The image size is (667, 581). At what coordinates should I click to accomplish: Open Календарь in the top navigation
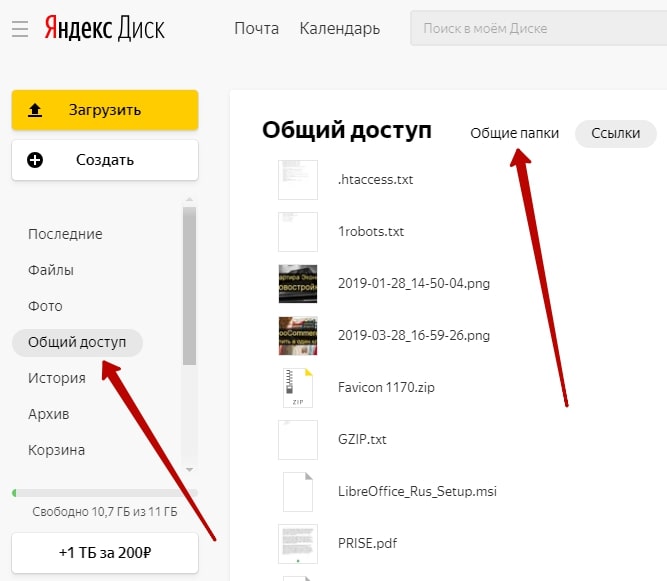(340, 28)
